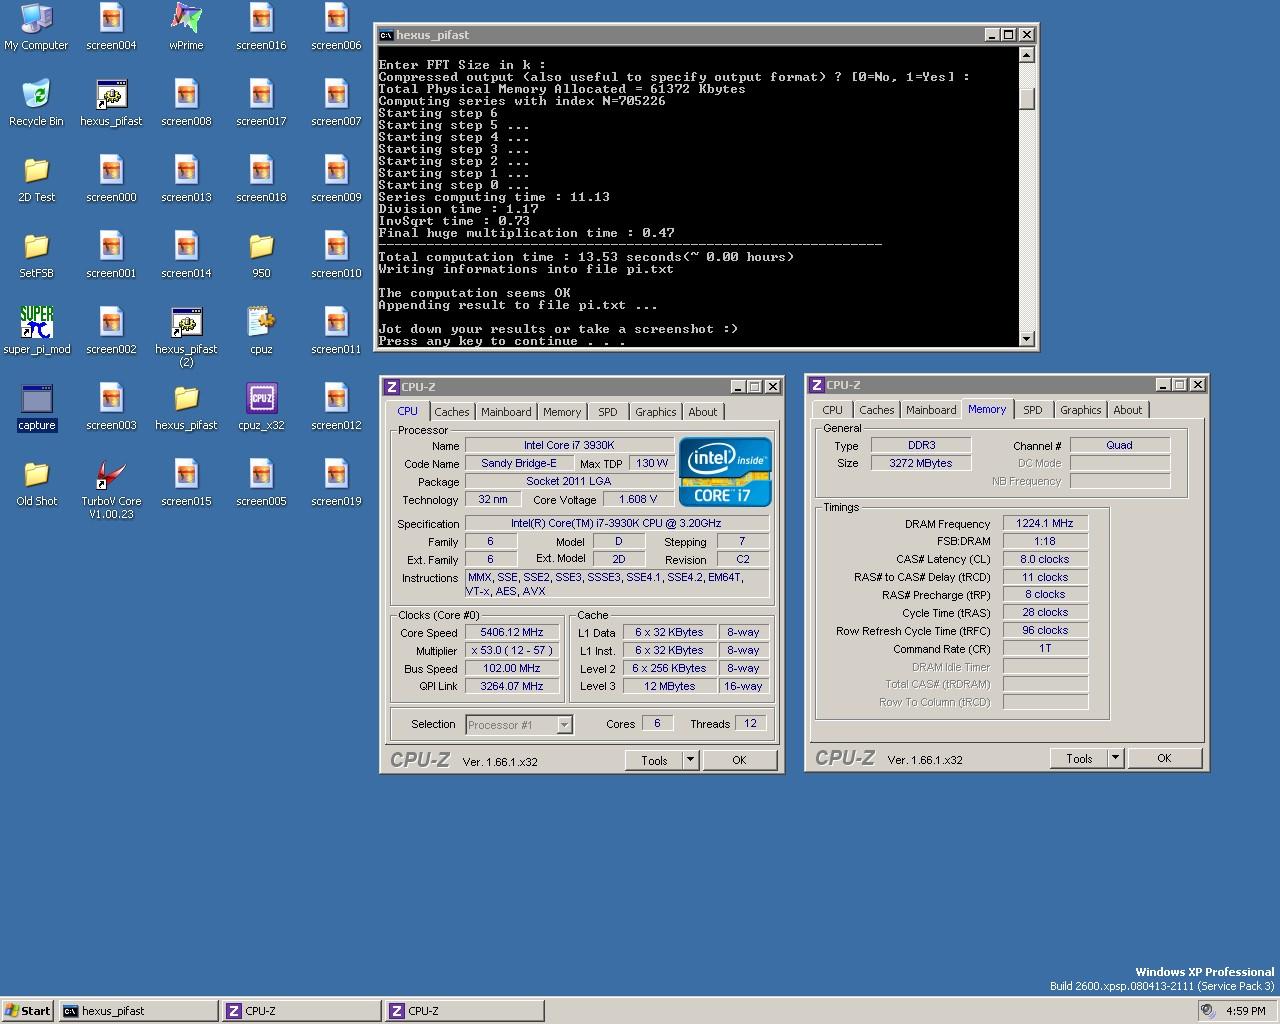The width and height of the screenshot is (1280, 1024).
Task: Select the hexus_pifast (2) shortcut icon
Action: (186, 337)
